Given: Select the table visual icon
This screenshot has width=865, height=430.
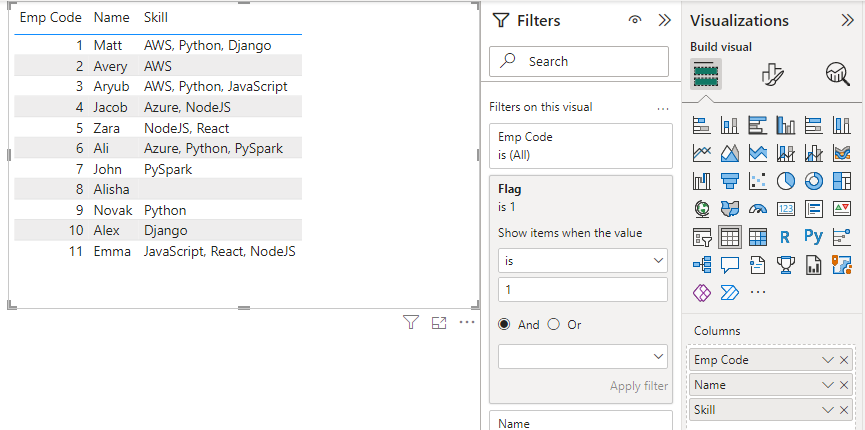Looking at the screenshot, I should [729, 237].
